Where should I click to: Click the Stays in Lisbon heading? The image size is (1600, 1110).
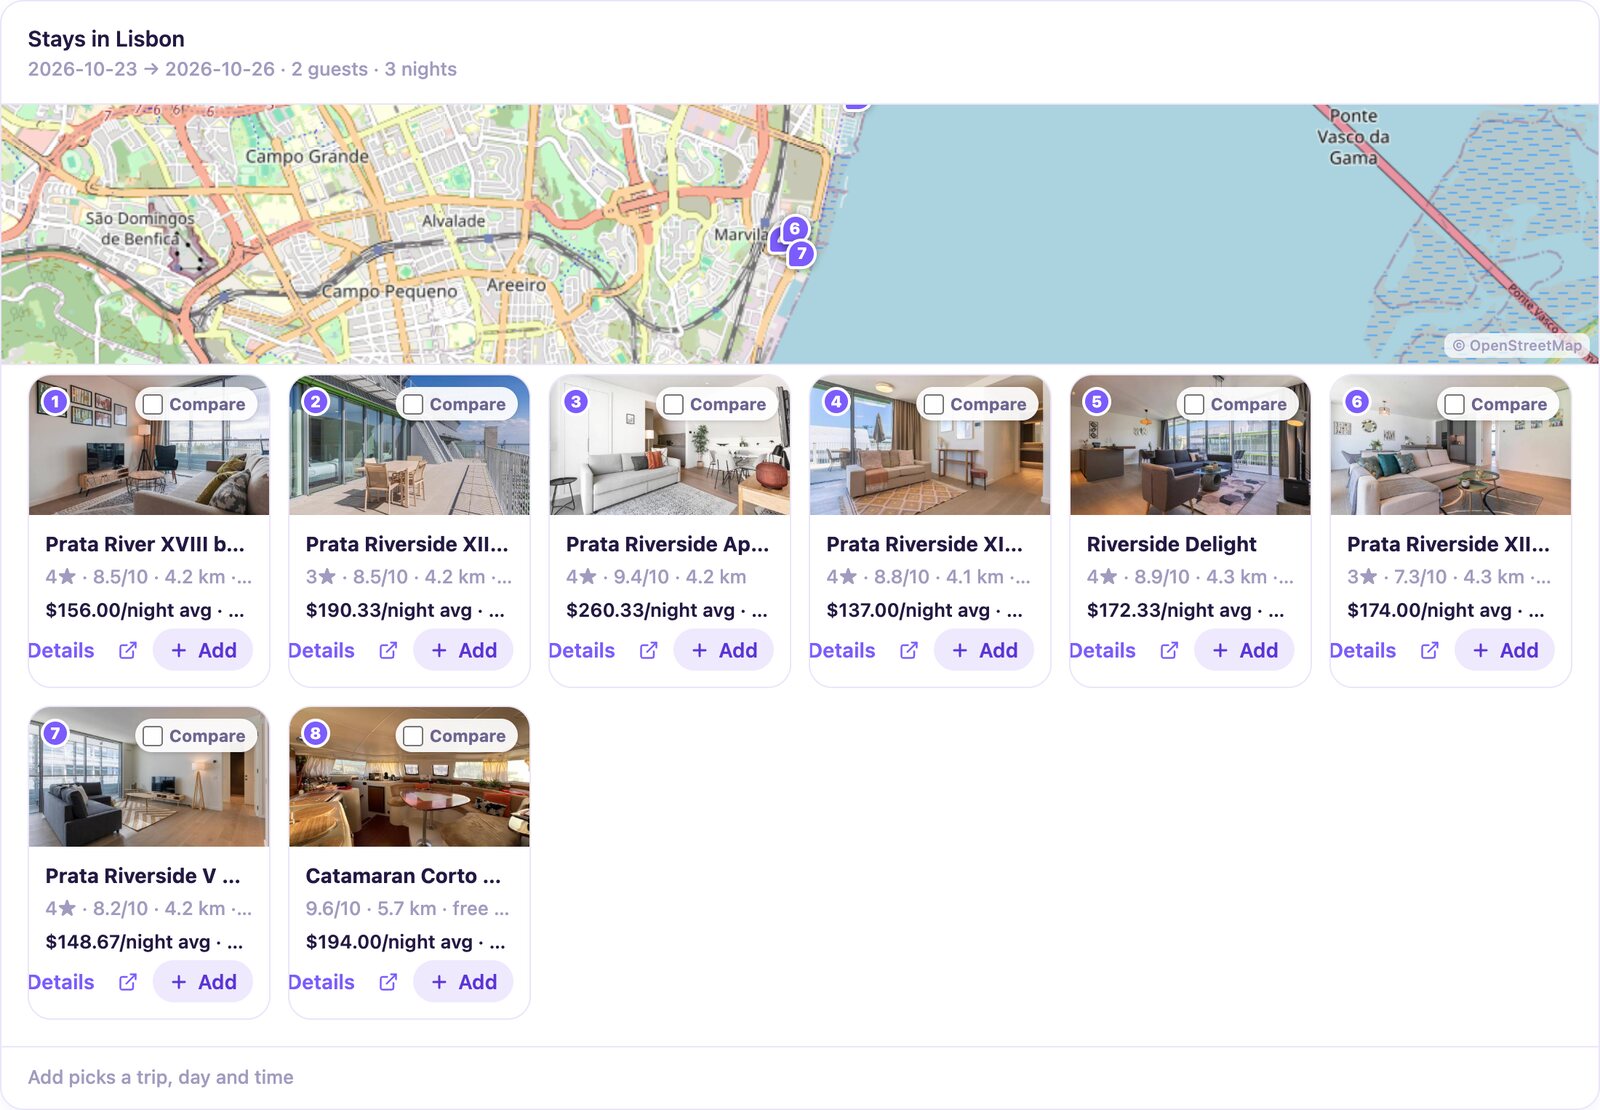tap(106, 39)
